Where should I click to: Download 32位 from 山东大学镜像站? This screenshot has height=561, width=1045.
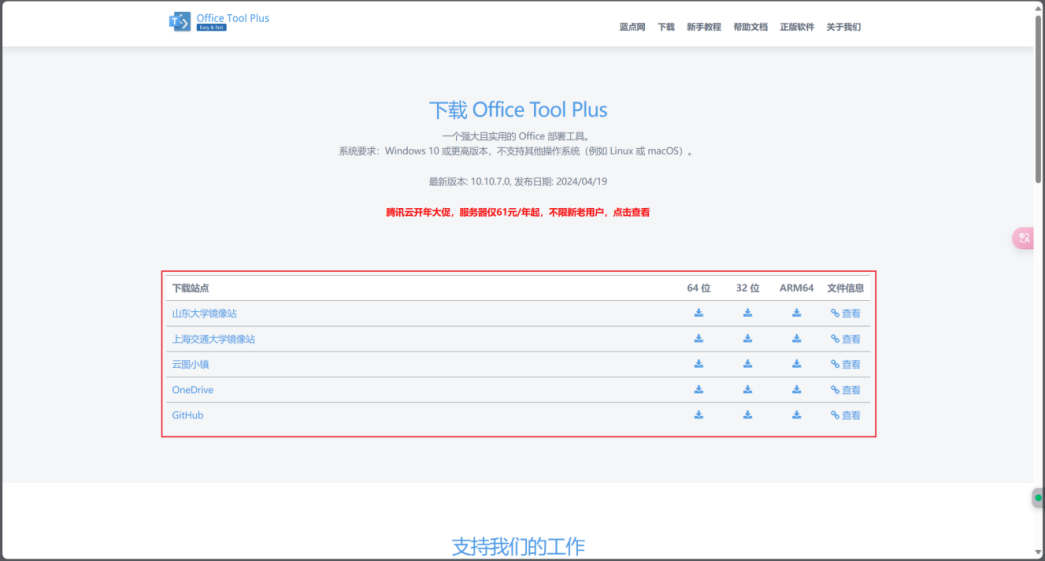click(748, 313)
